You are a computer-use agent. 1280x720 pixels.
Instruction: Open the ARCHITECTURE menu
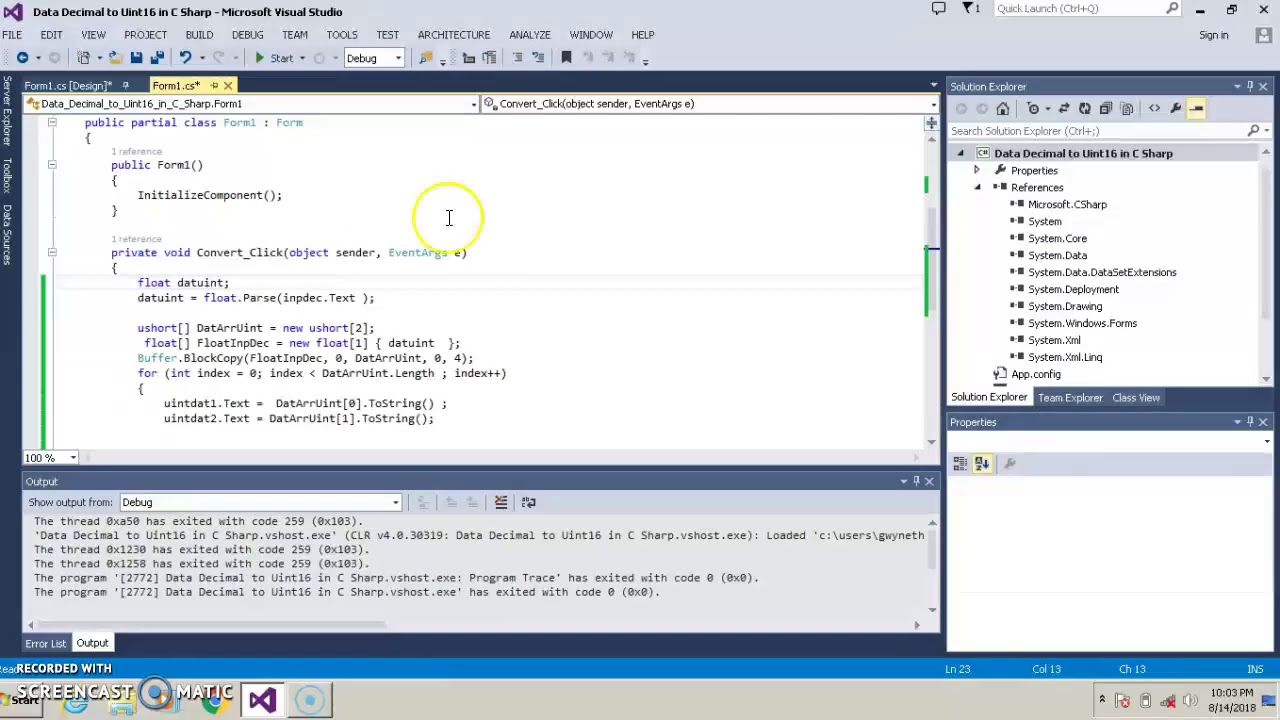[x=454, y=35]
